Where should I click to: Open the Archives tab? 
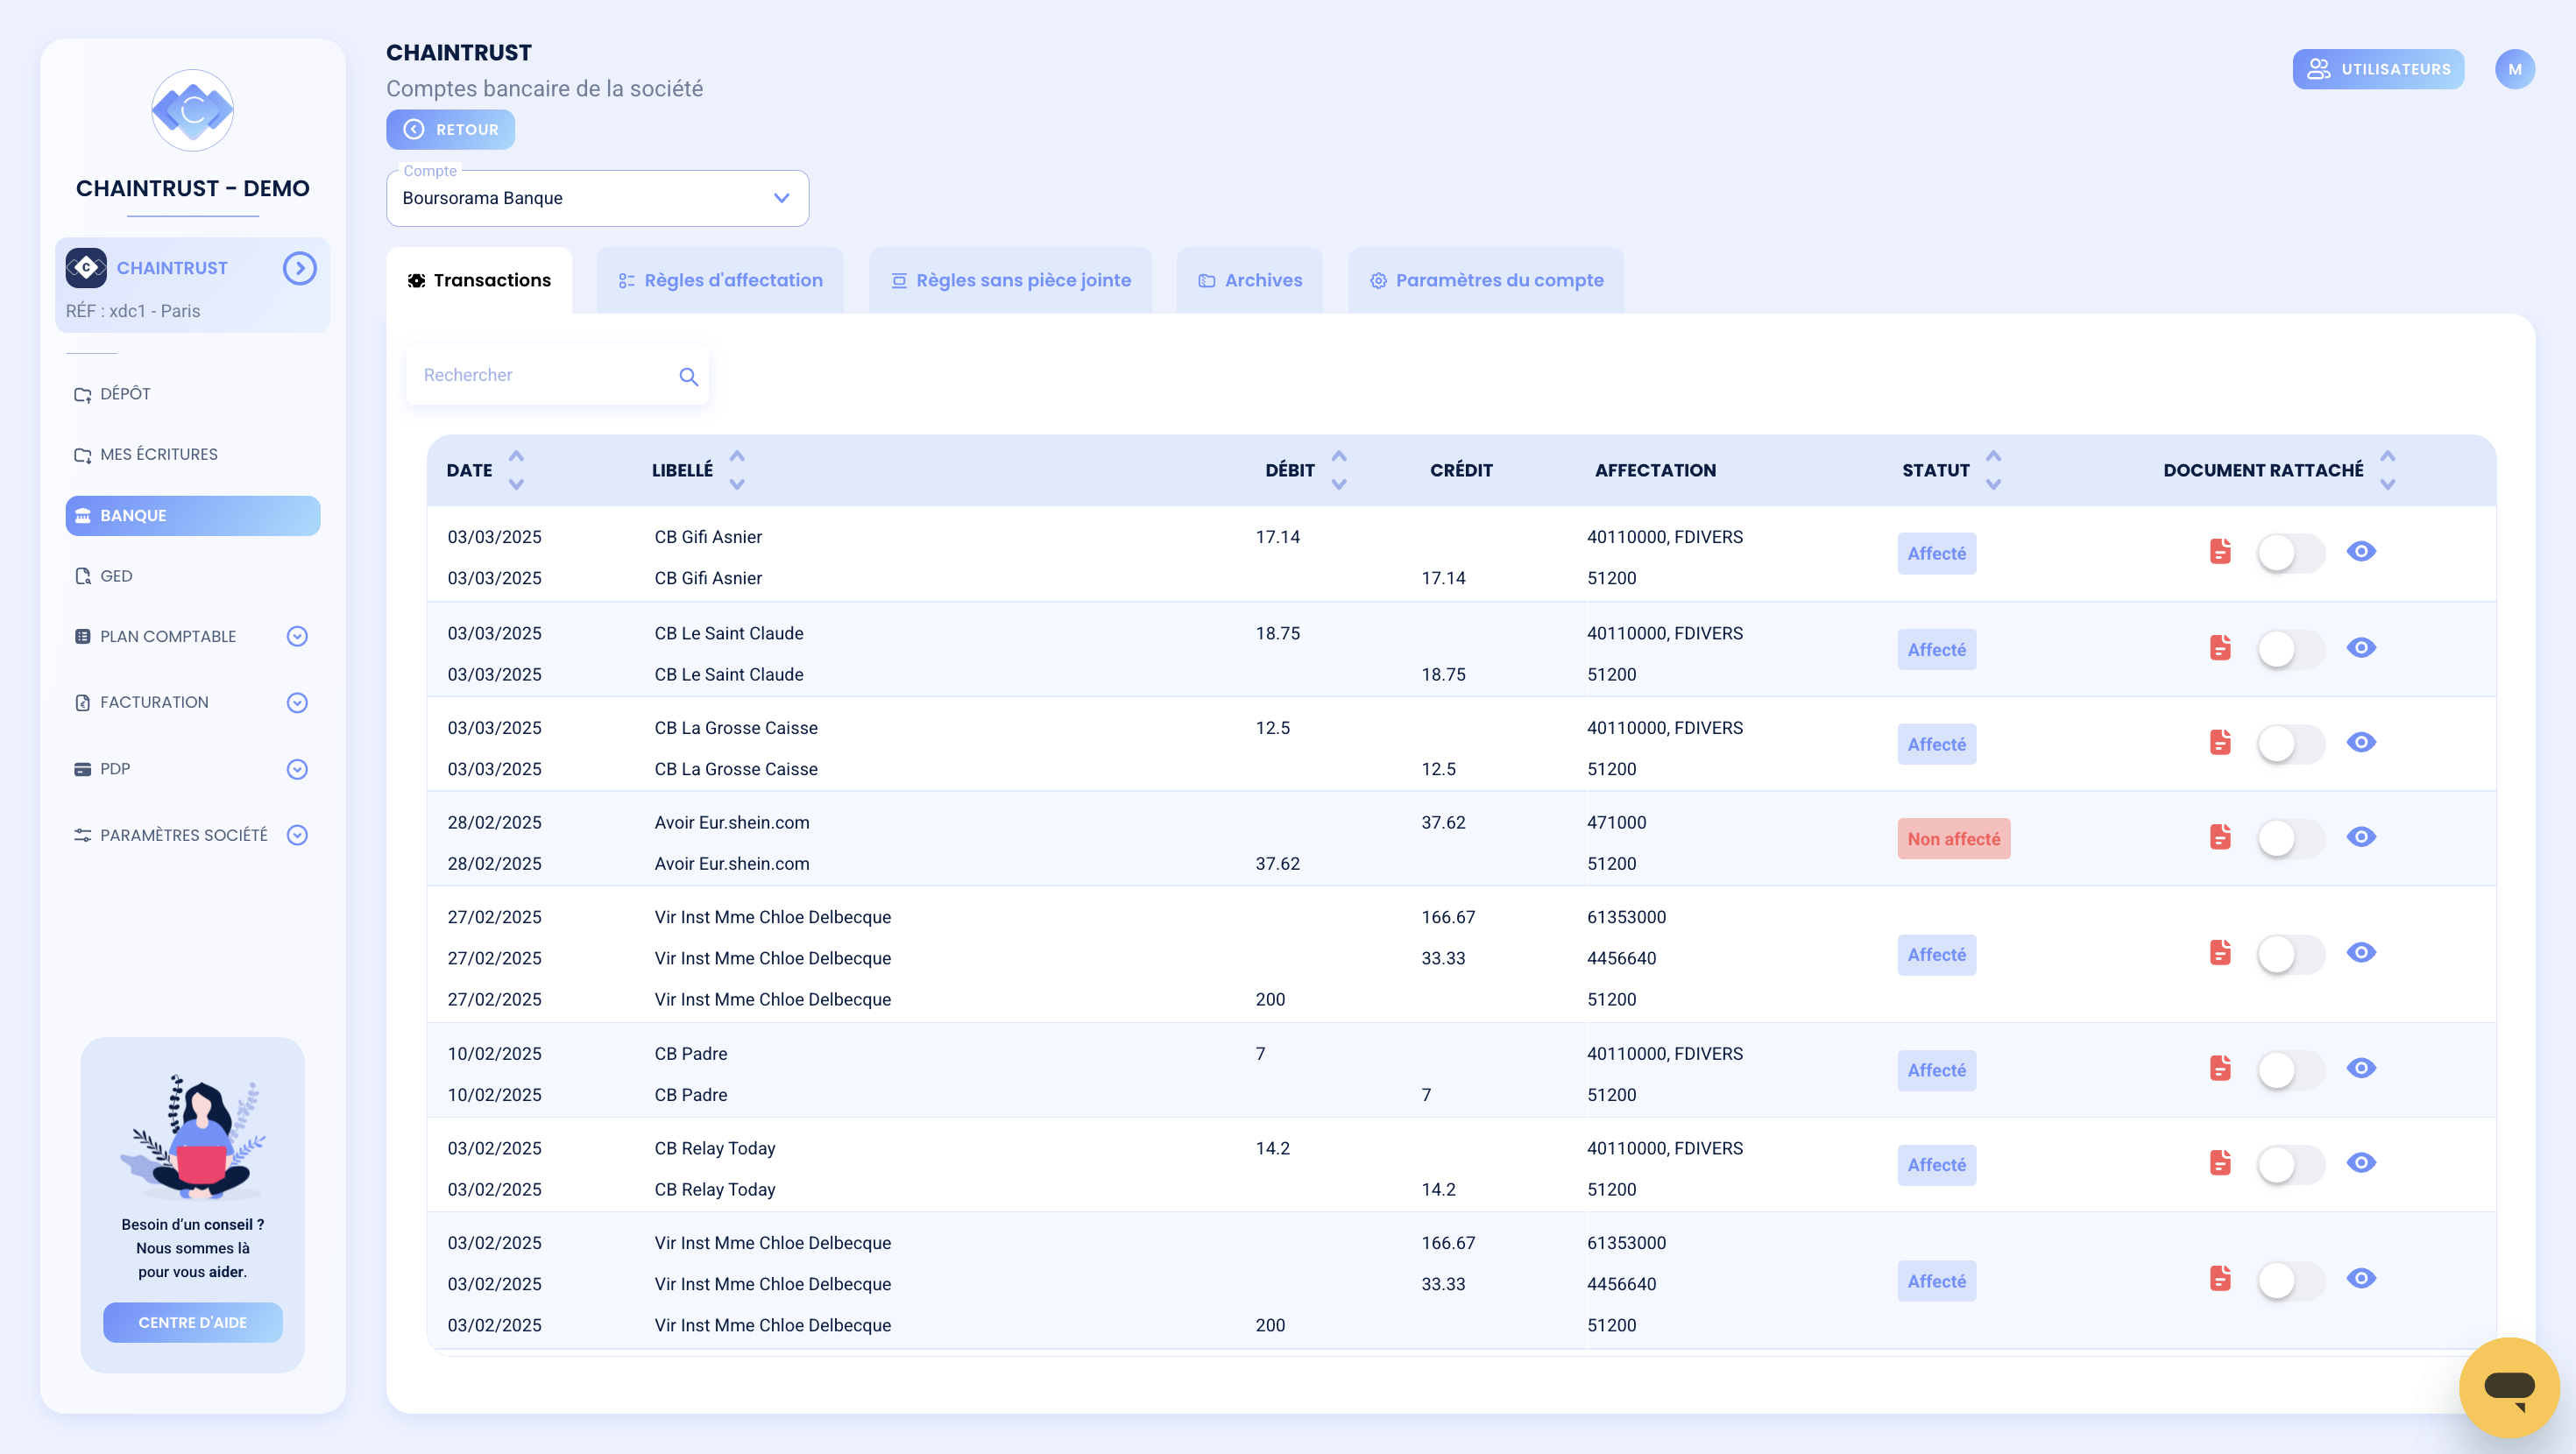(1249, 280)
